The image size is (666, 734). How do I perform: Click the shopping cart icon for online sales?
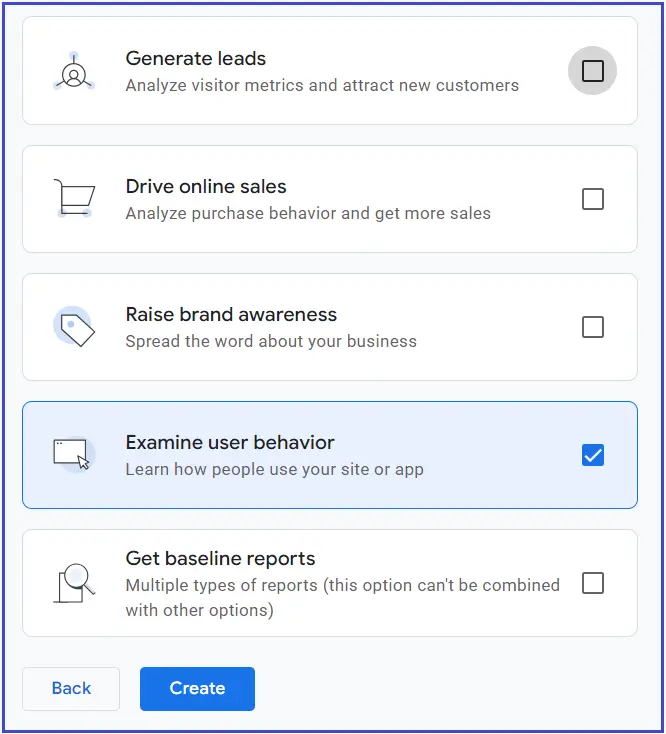coord(74,198)
